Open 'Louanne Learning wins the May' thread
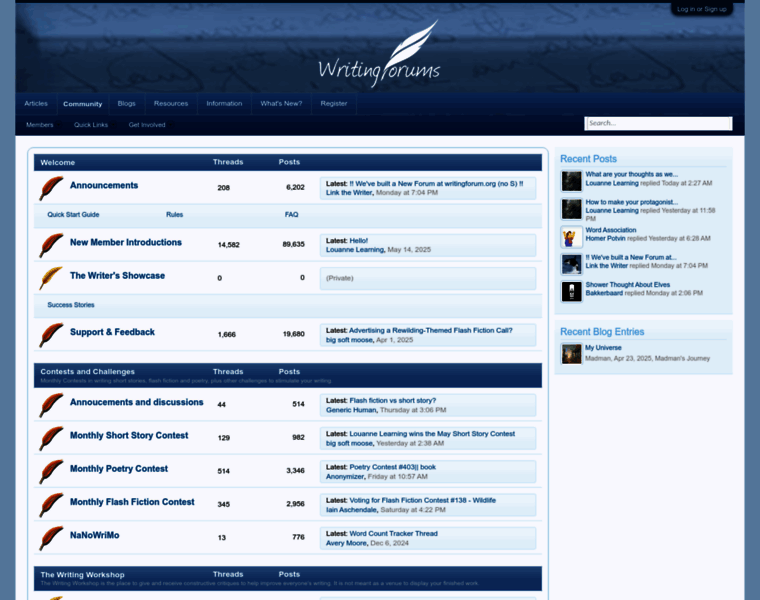Image resolution: width=760 pixels, height=600 pixels. click(x=432, y=434)
